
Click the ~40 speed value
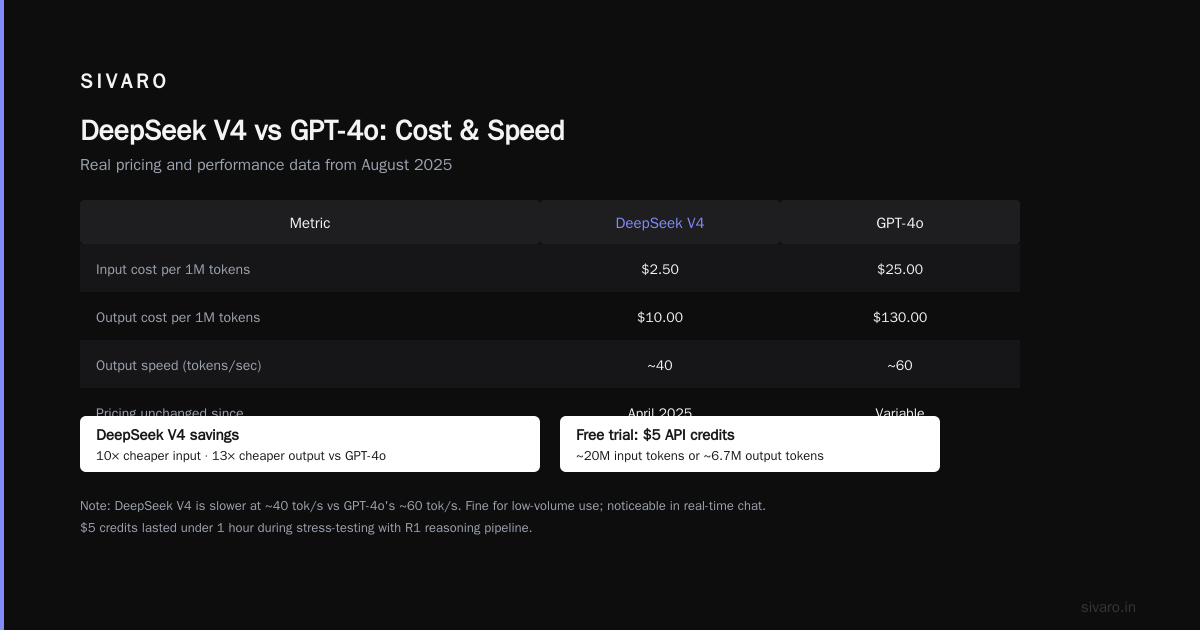pyautogui.click(x=660, y=365)
